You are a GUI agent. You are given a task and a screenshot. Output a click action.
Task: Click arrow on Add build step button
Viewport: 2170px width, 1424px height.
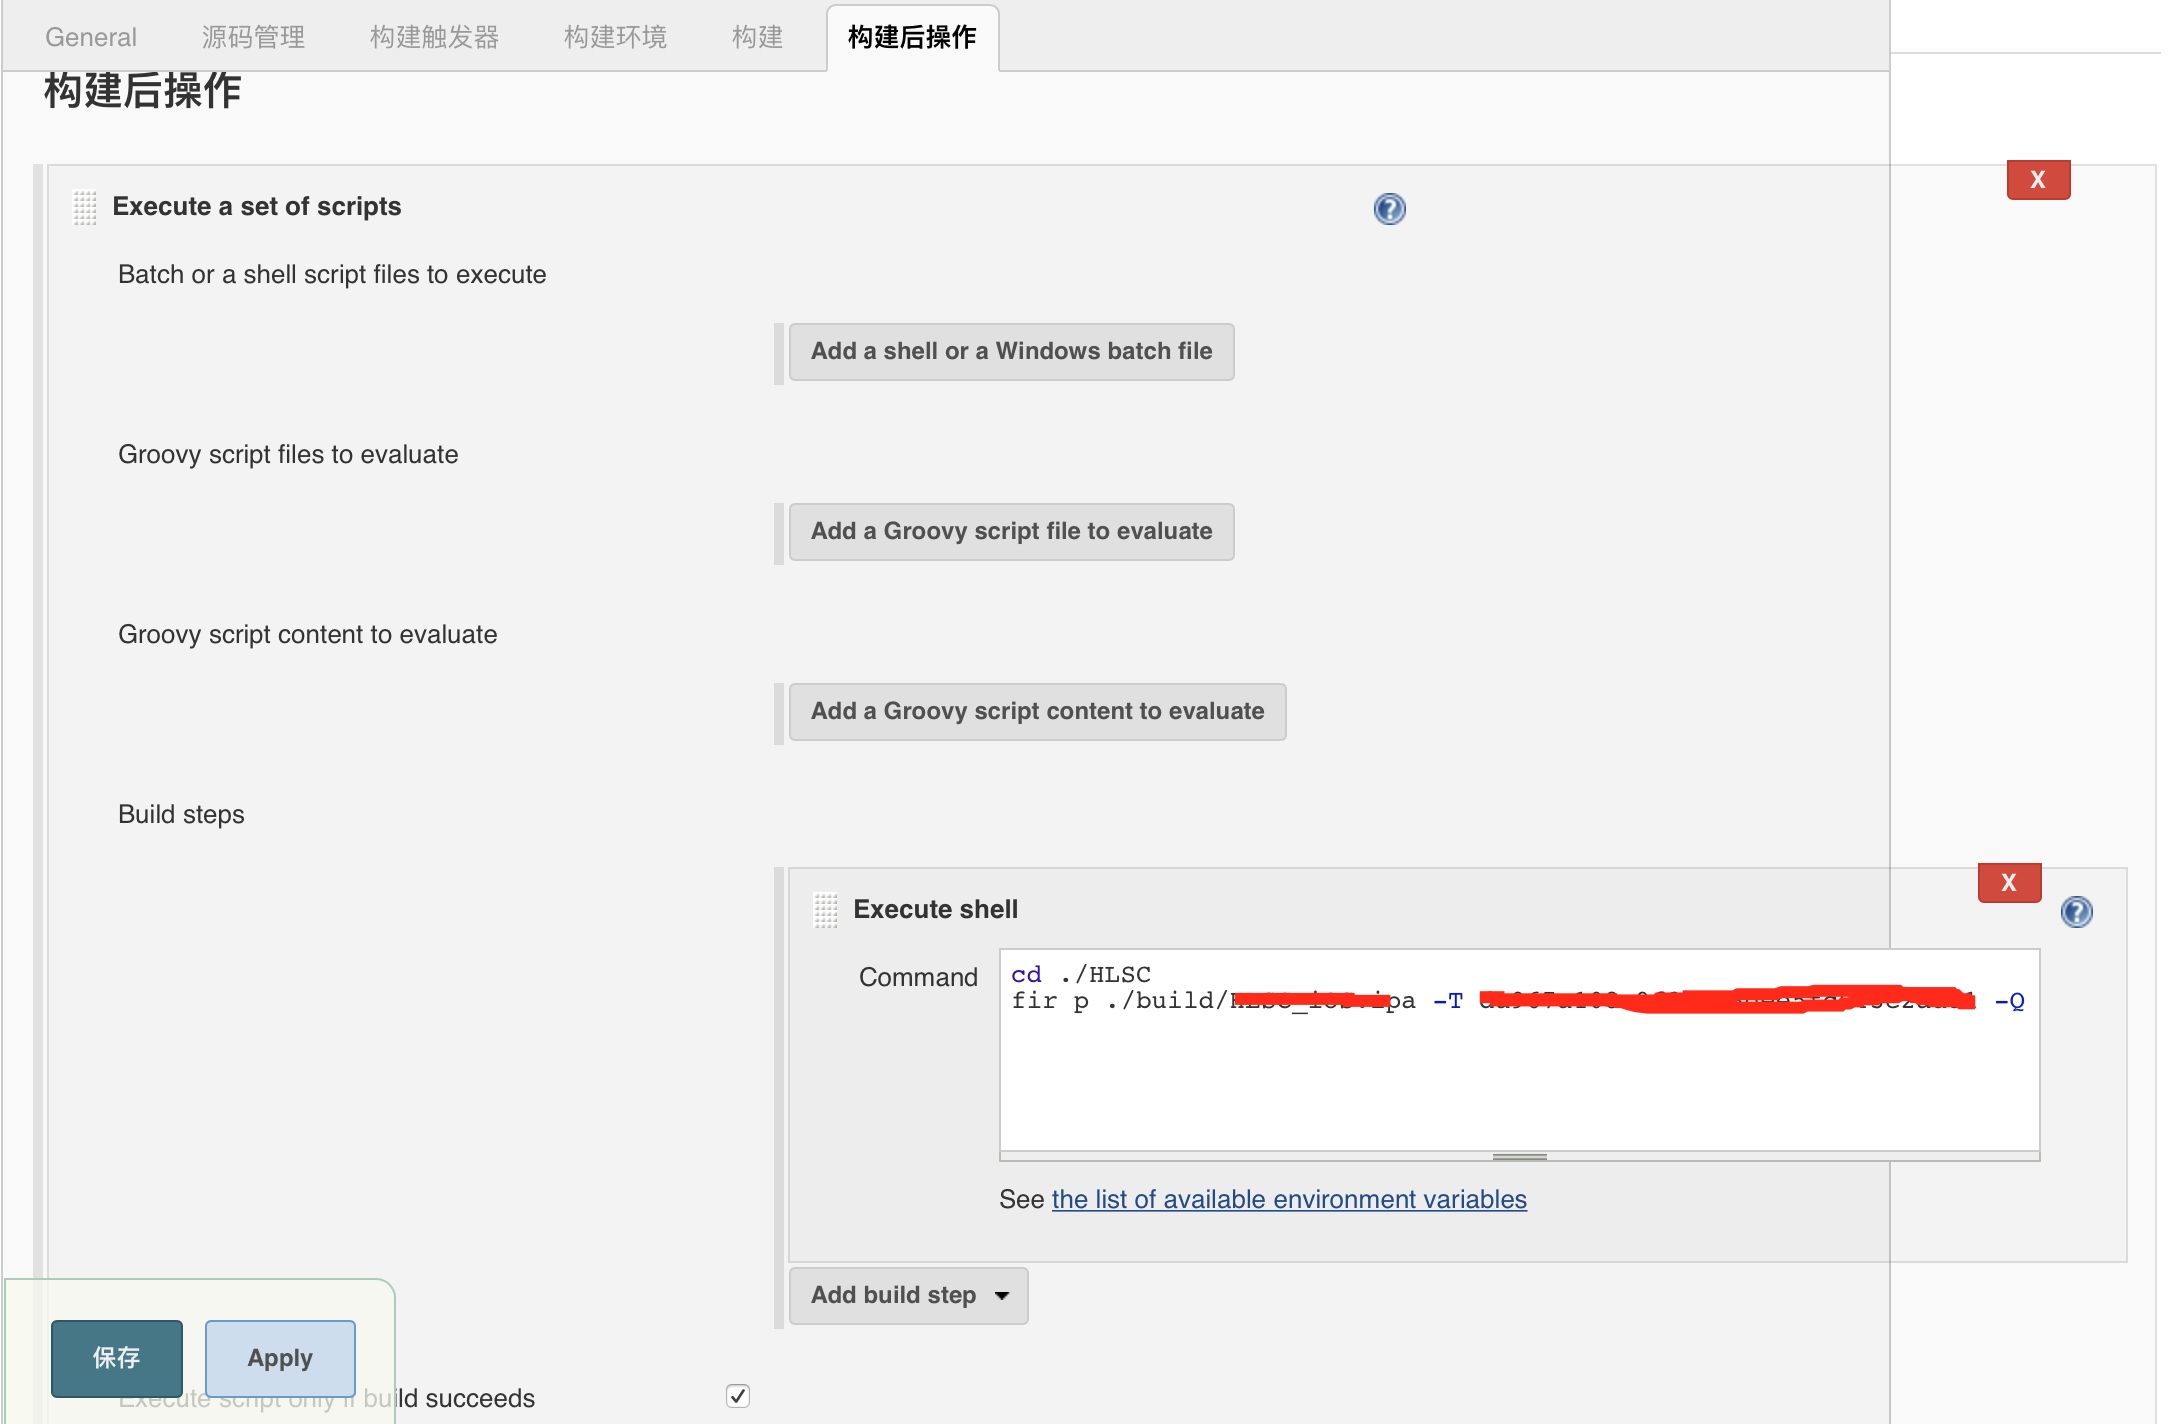click(1002, 1296)
